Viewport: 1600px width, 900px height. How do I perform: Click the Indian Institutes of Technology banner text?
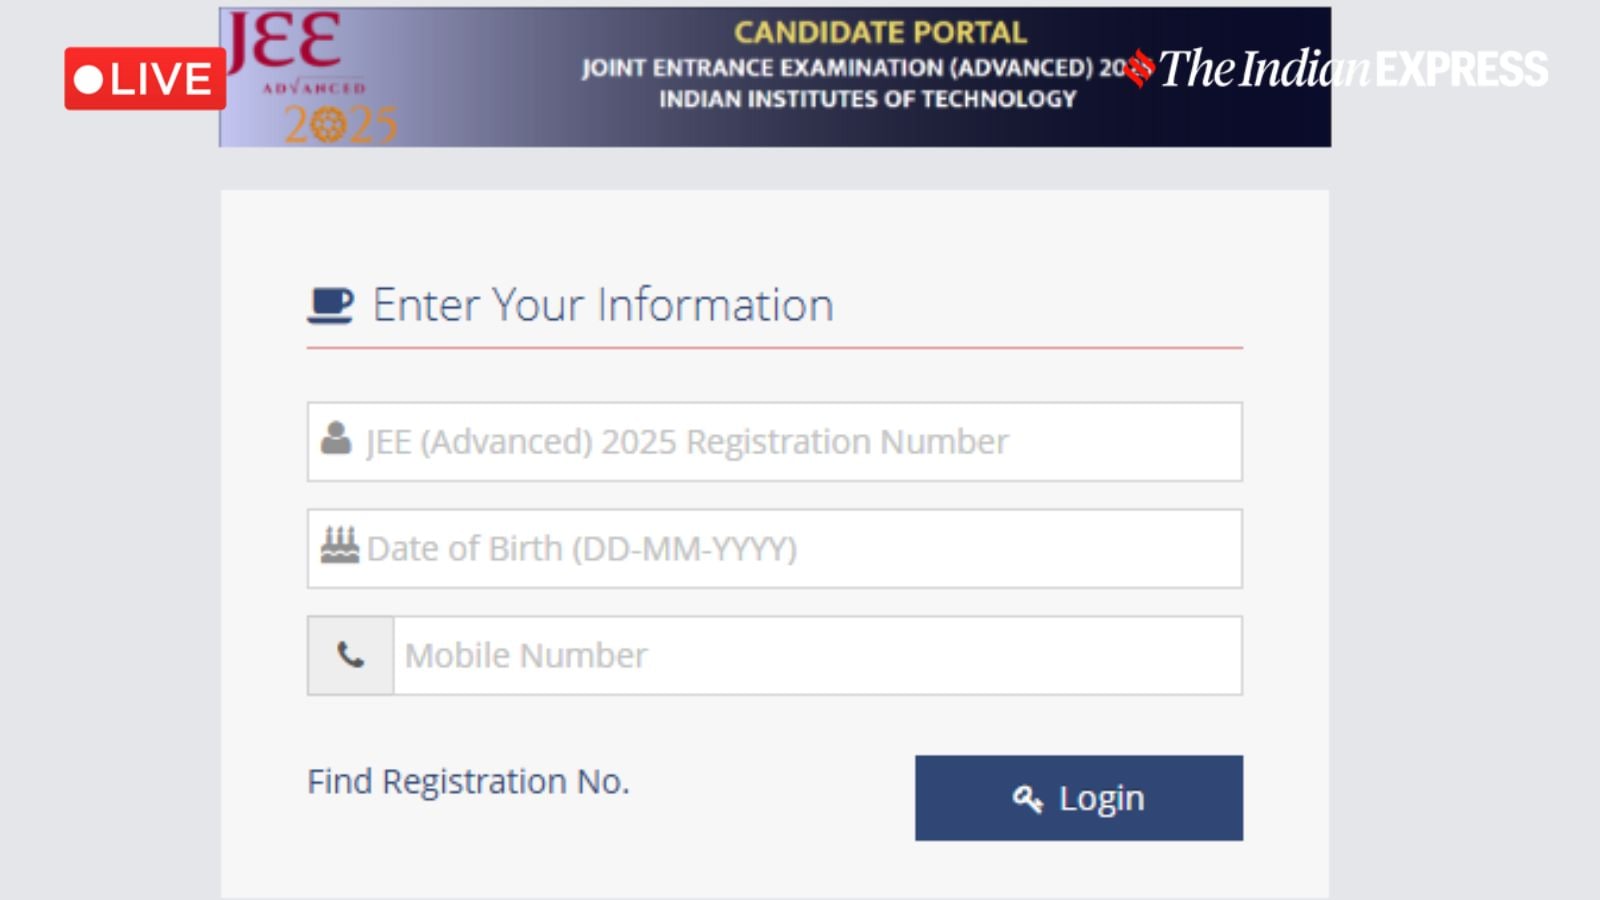(867, 99)
